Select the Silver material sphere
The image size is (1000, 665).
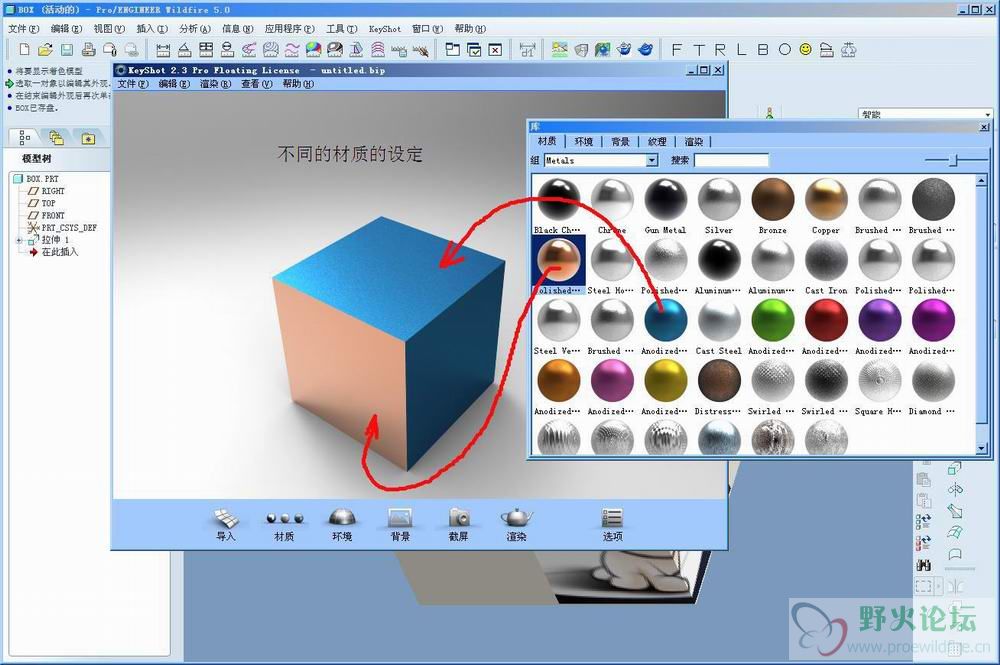point(719,199)
